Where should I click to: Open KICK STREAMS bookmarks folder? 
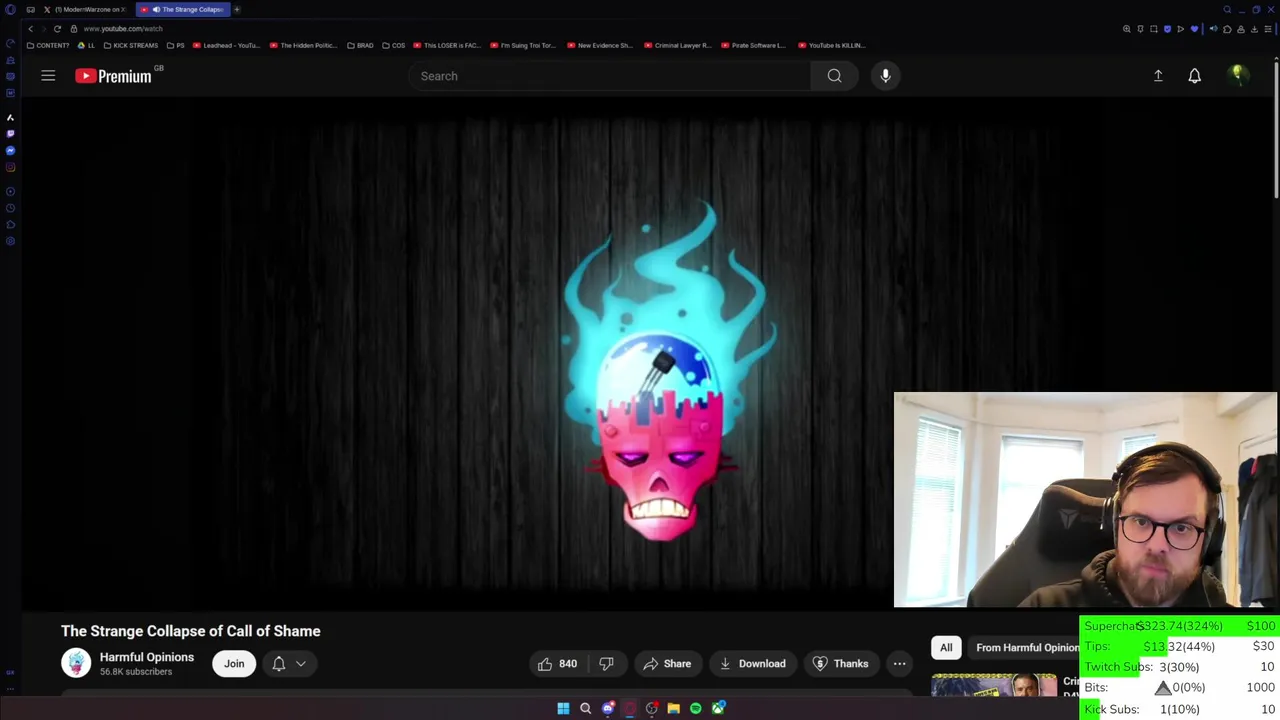133,45
